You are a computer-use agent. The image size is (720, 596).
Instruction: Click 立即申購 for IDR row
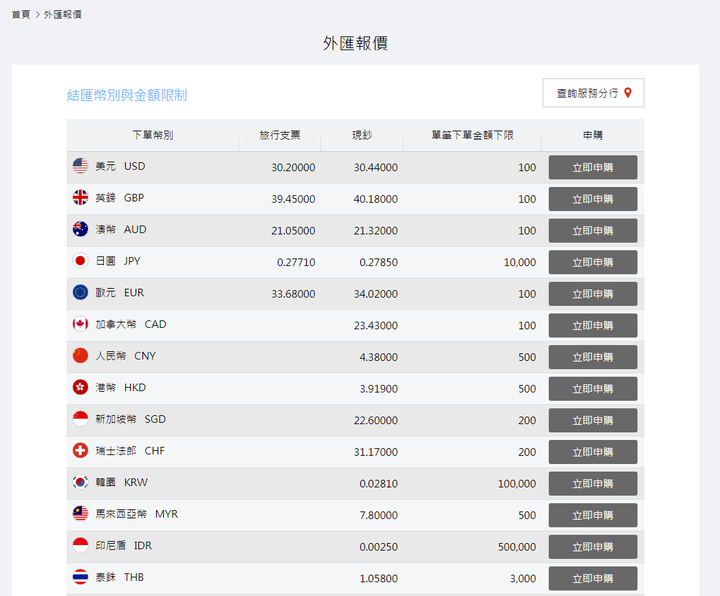click(x=593, y=547)
